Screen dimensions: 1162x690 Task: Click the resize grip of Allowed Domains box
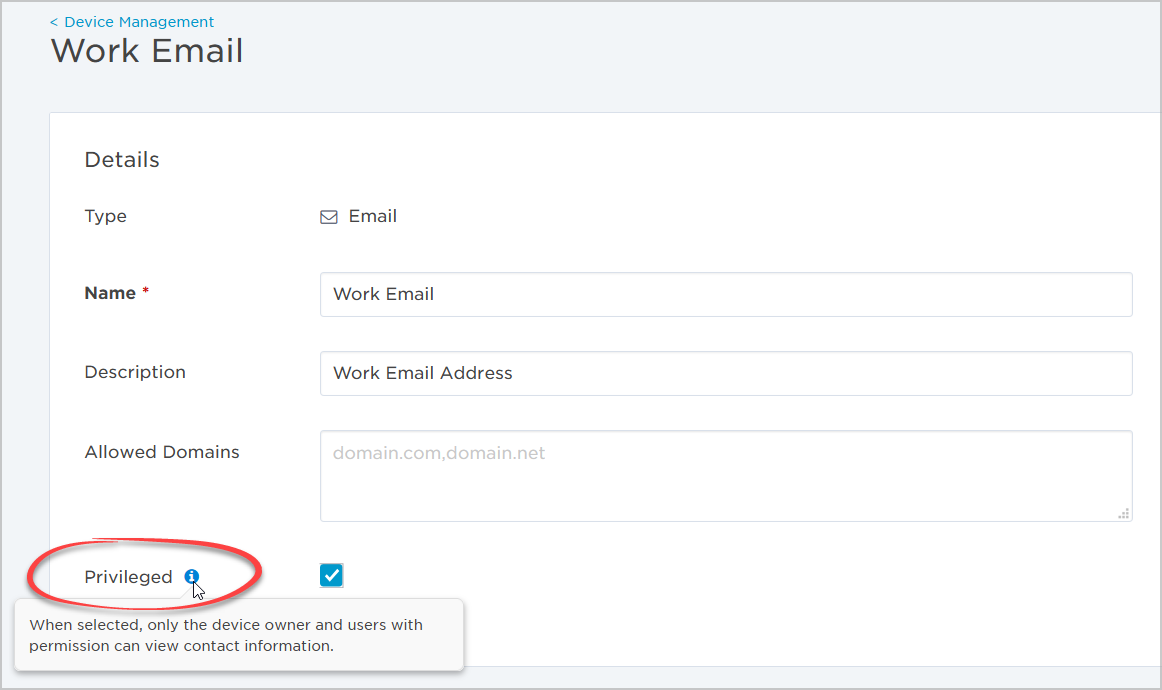pos(1123,513)
